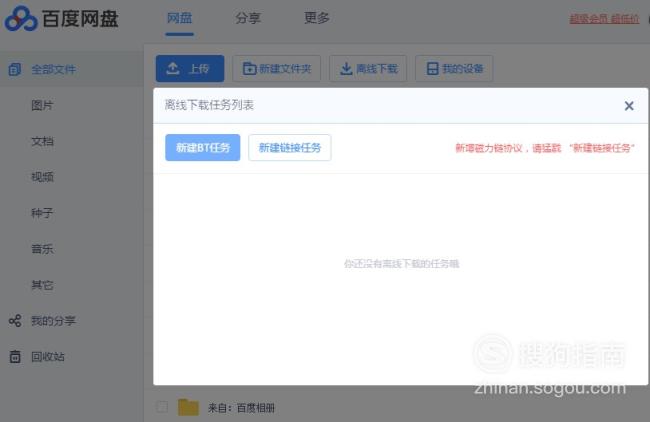Open 我的分享 in the sidebar

(53, 321)
